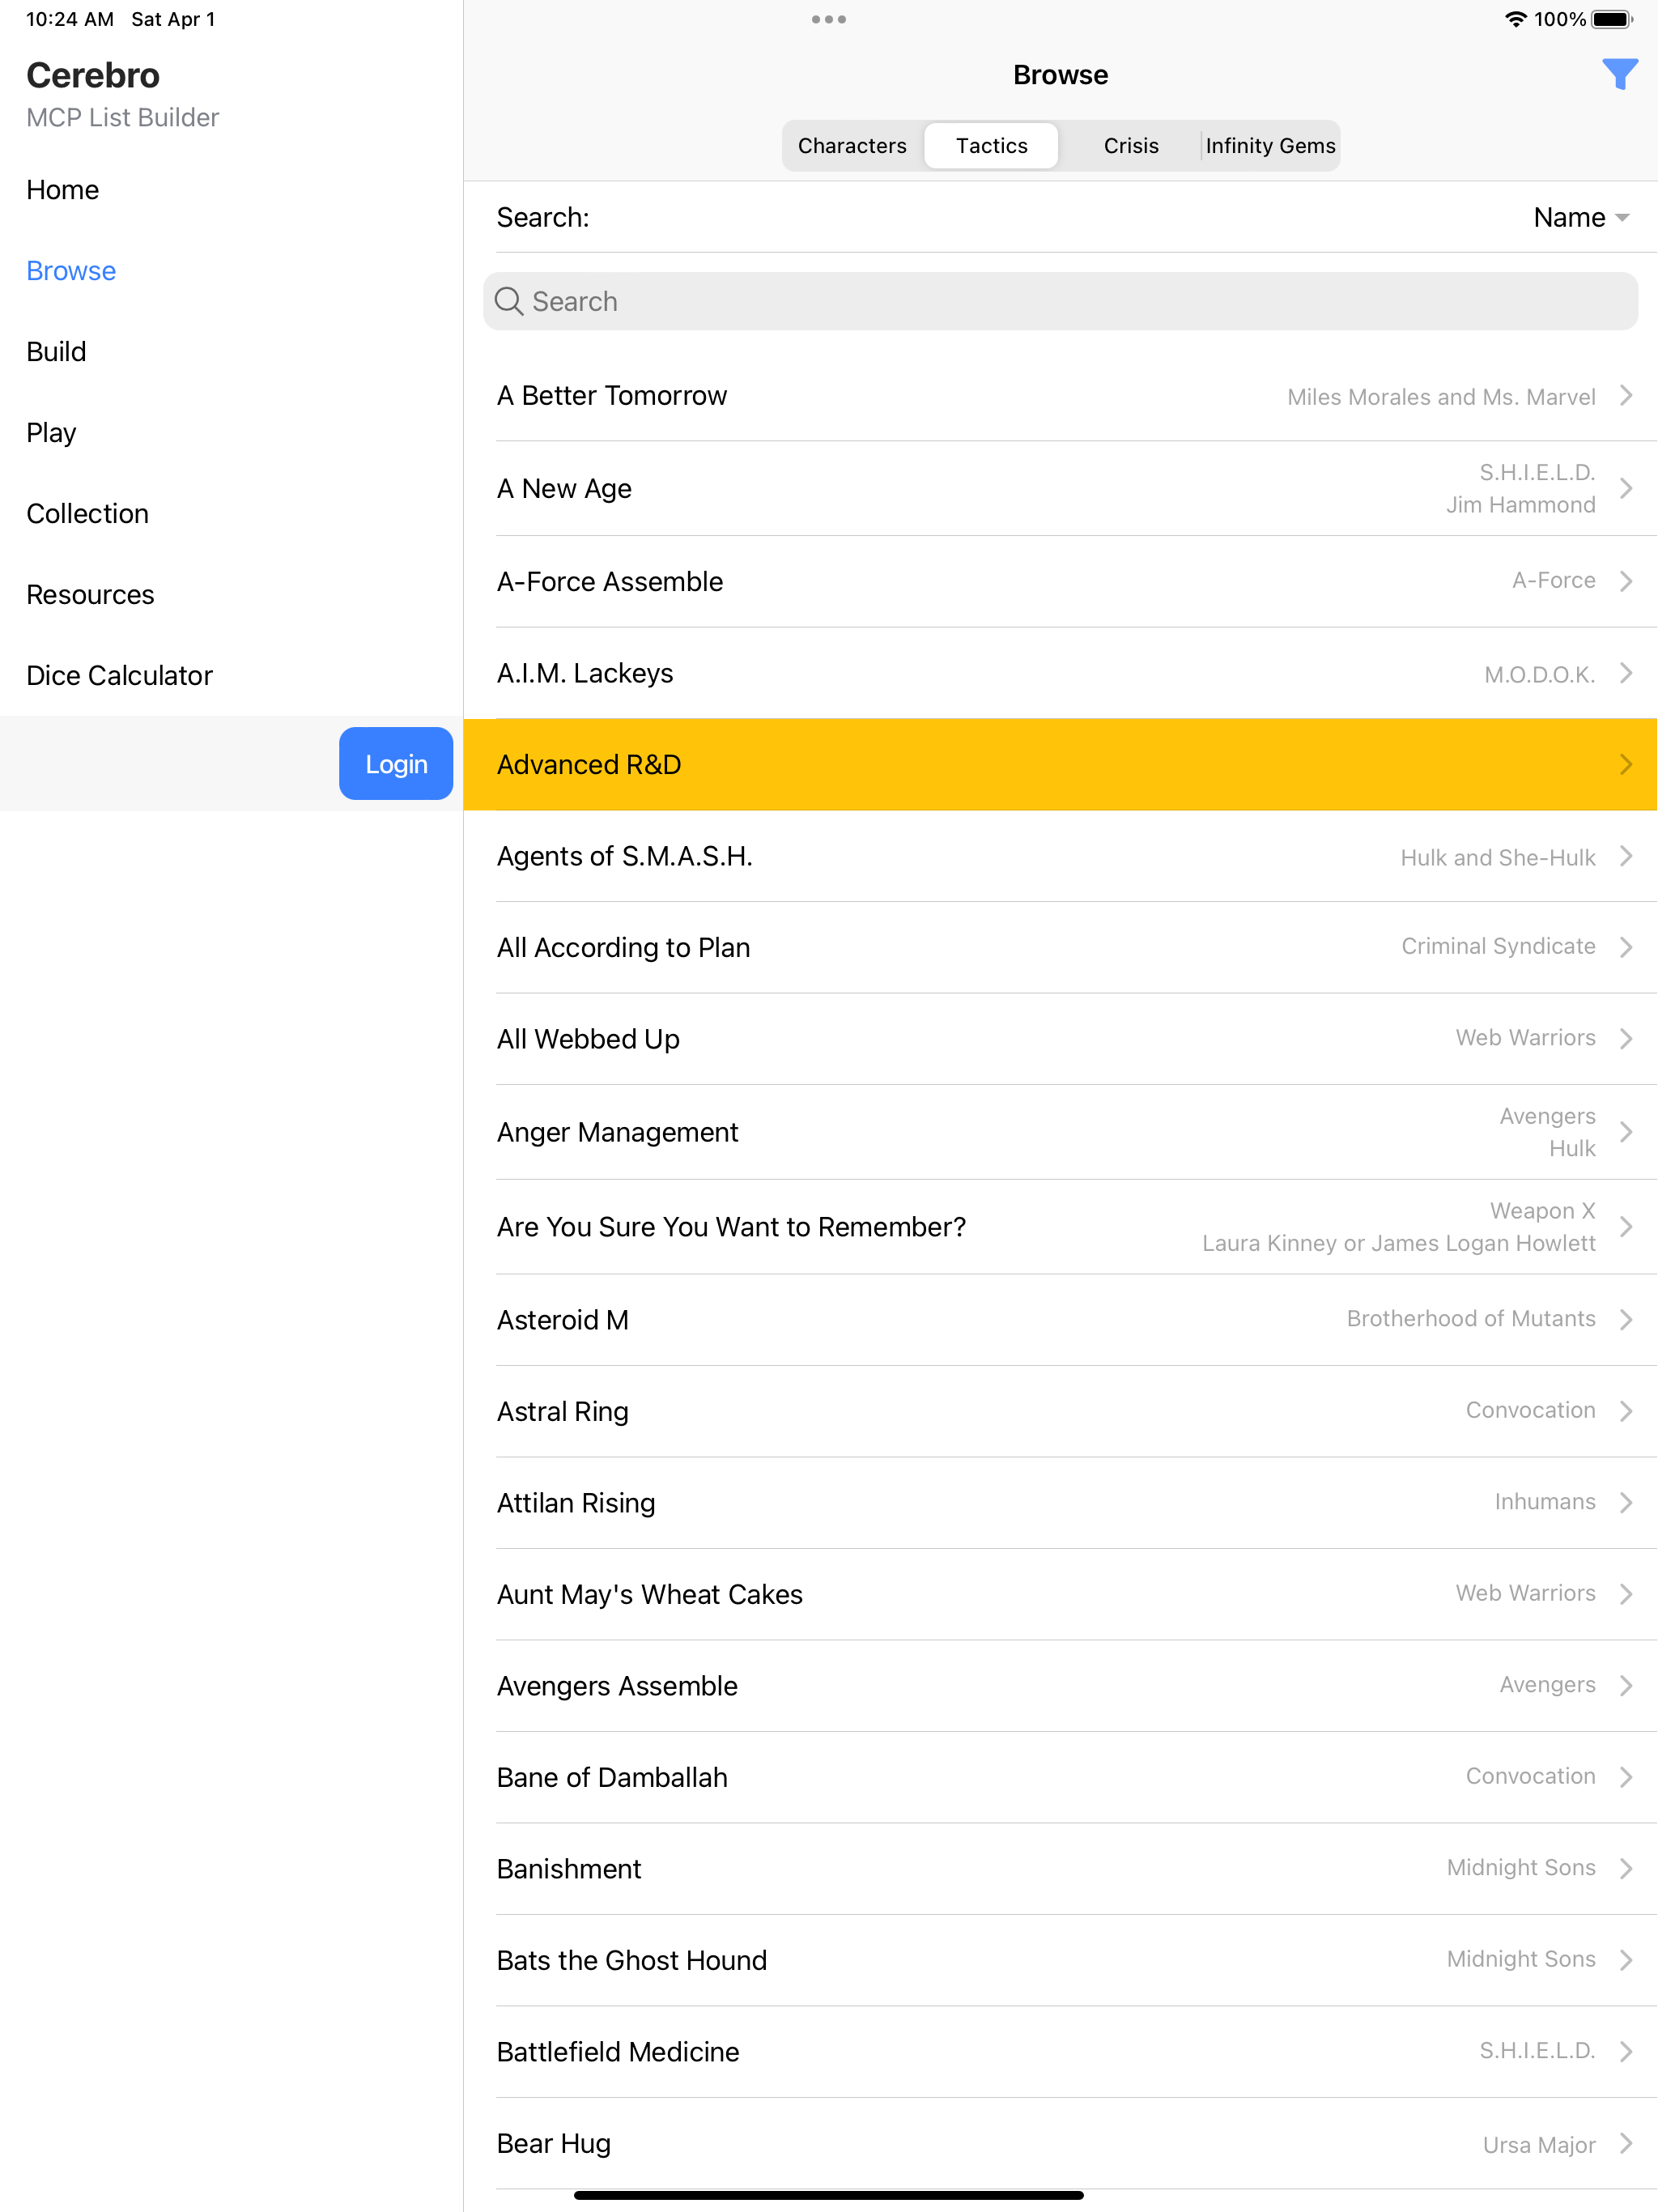Select 'Agents of S.M.A.S.H.' tactic

coord(1060,856)
